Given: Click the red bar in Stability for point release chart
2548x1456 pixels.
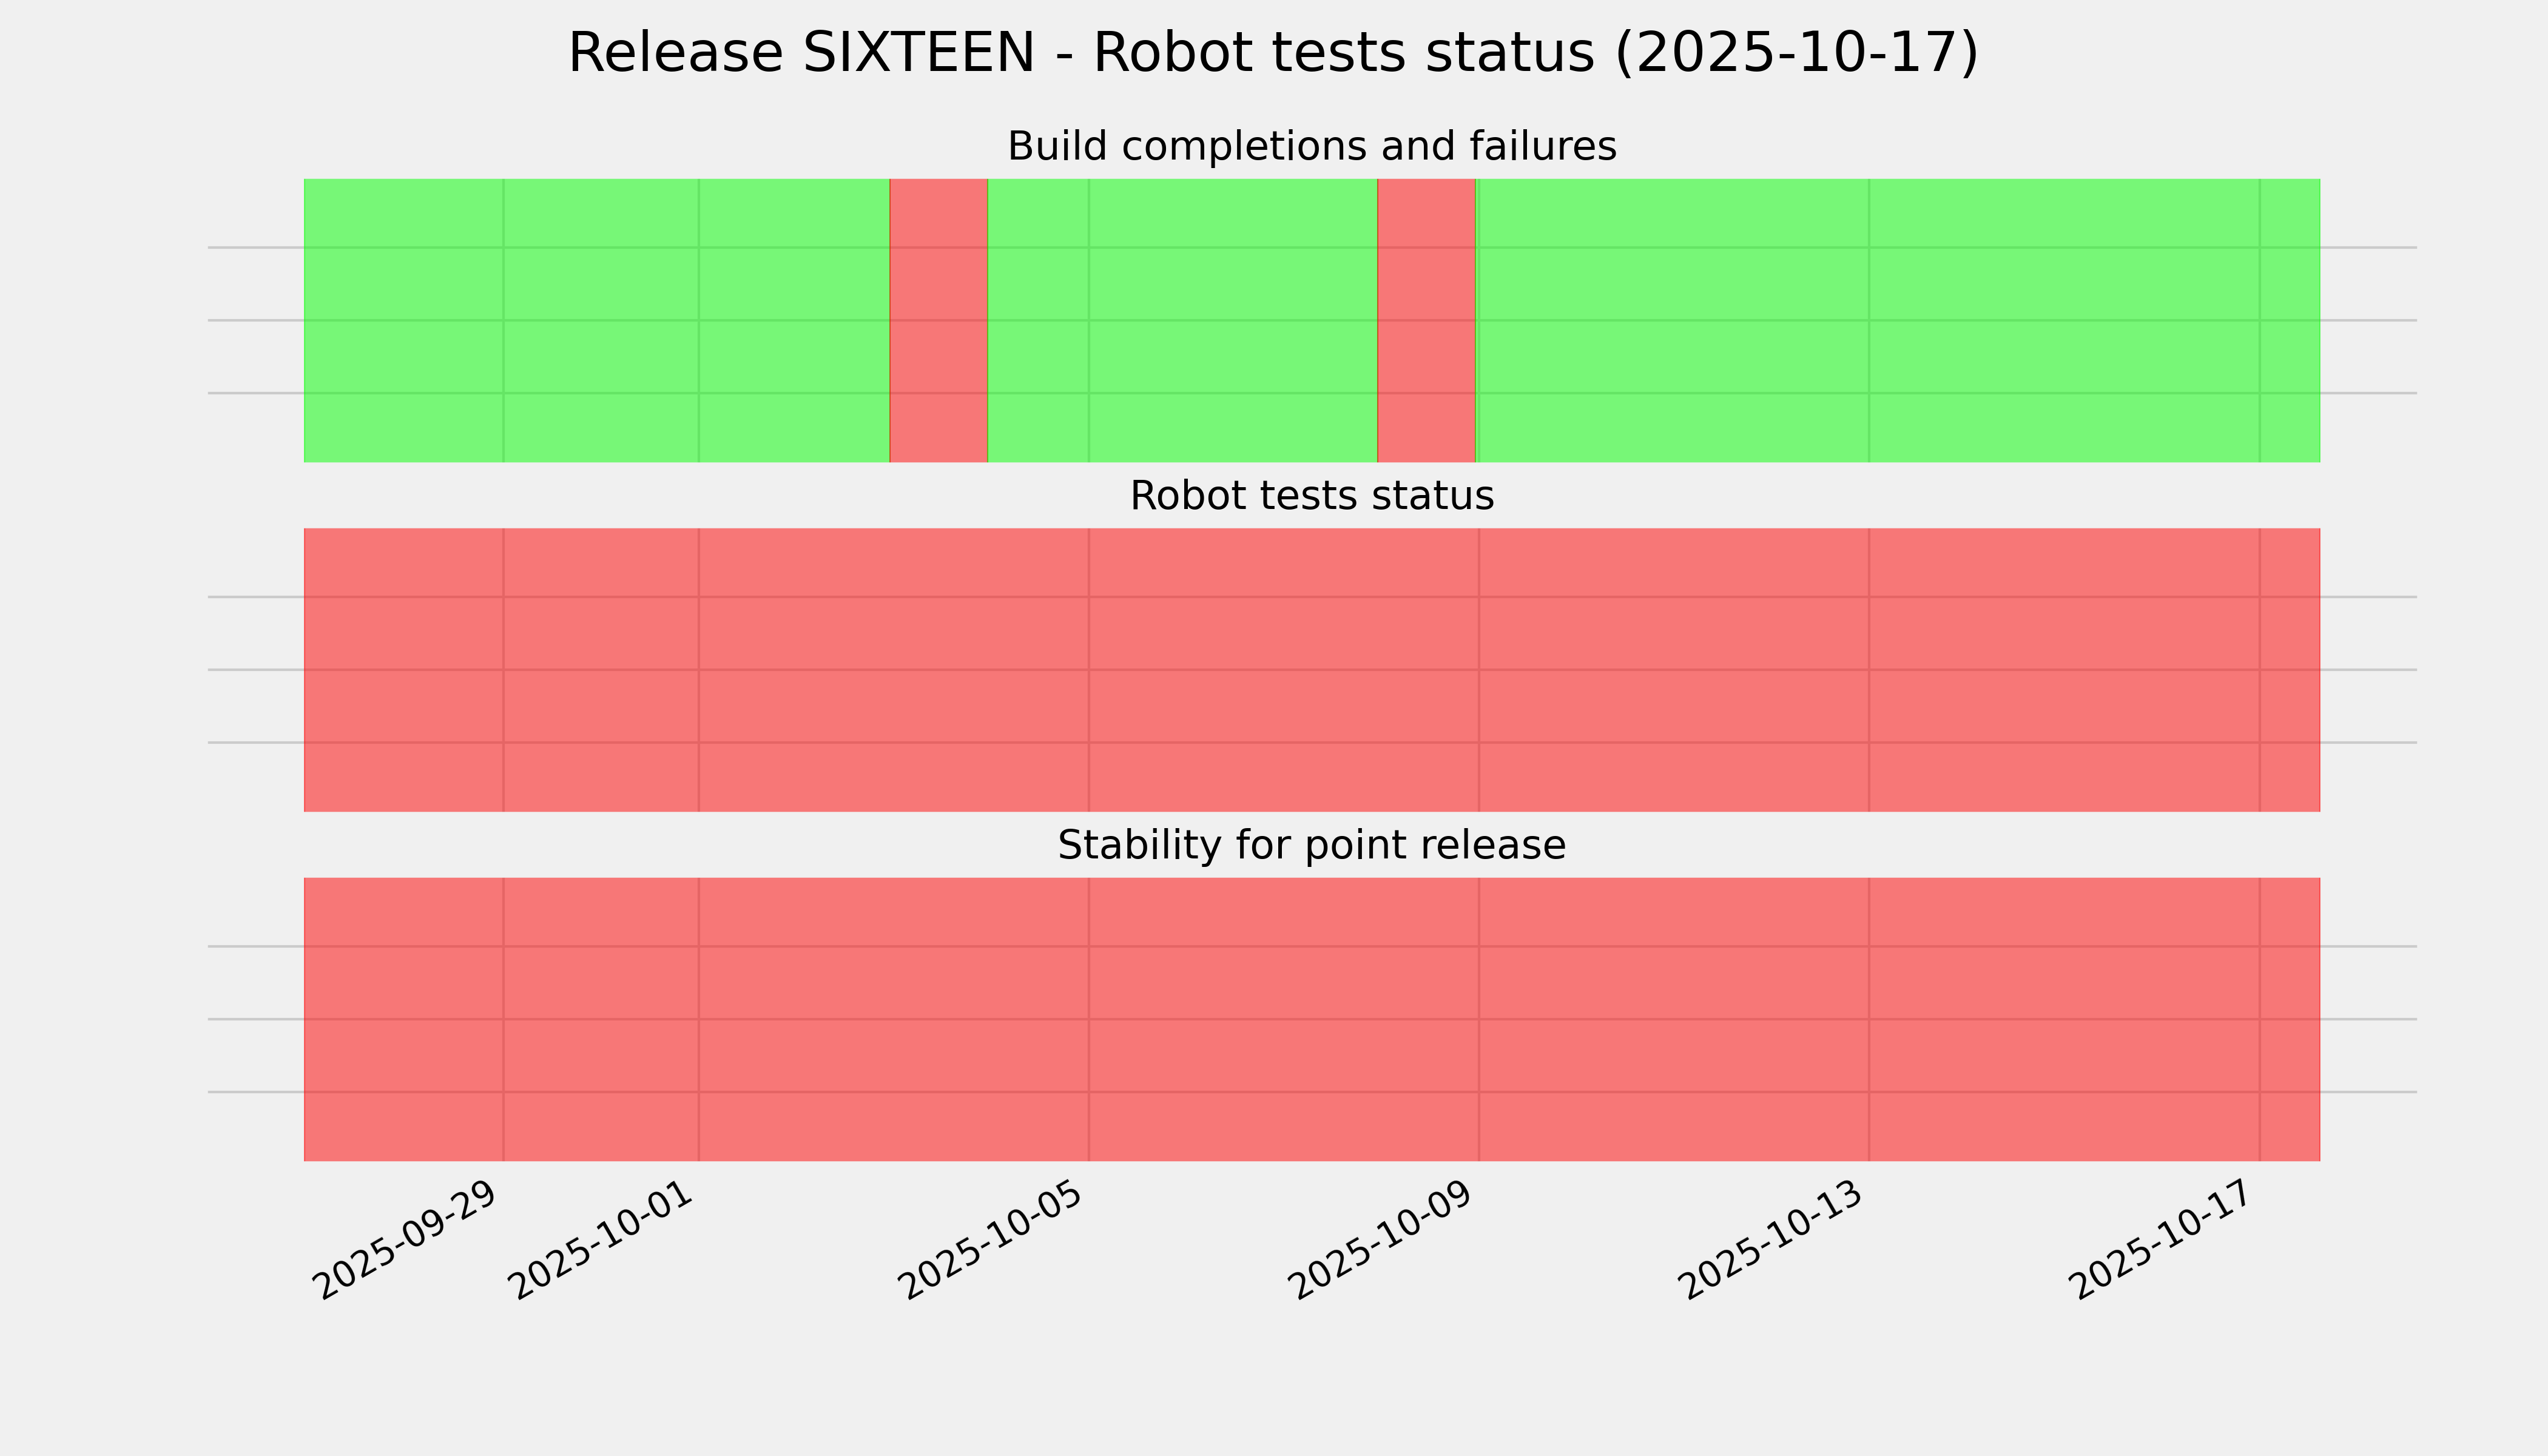Looking at the screenshot, I should pyautogui.click(x=1311, y=1019).
